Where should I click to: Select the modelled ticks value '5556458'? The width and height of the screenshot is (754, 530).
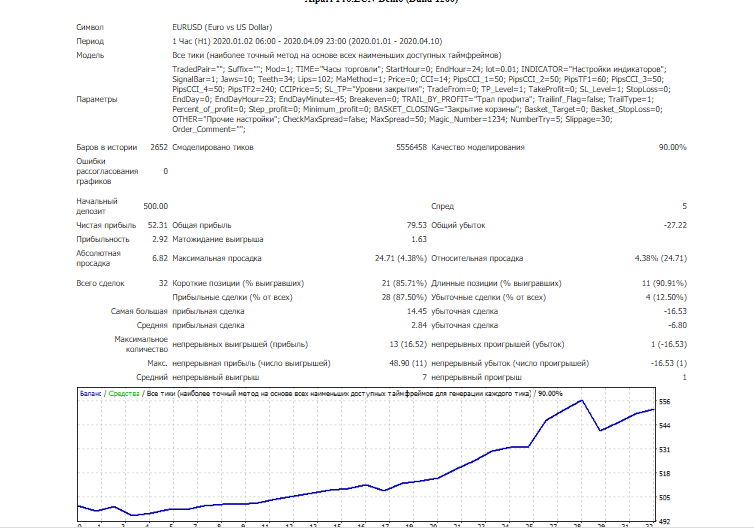(411, 147)
